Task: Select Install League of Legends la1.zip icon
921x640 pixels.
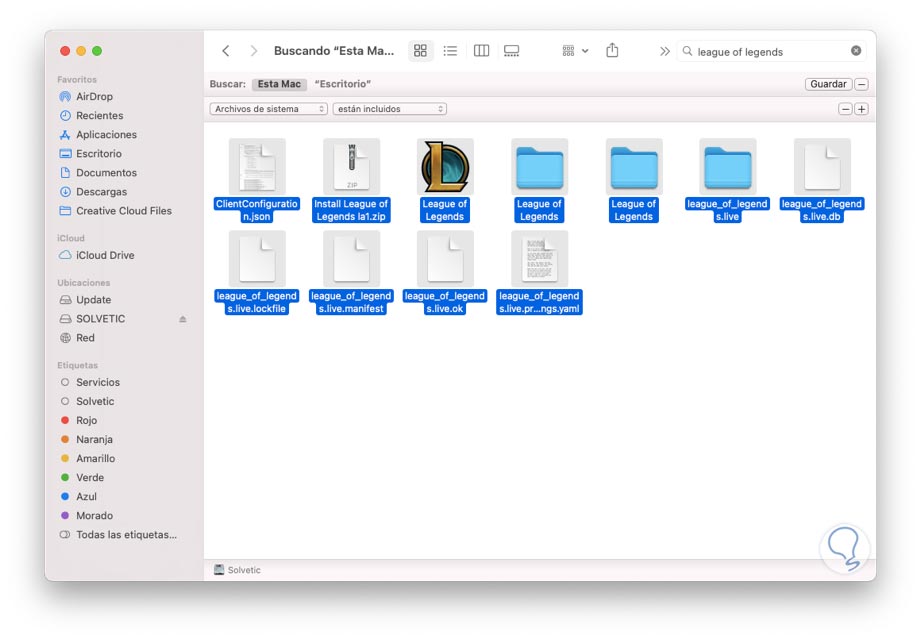Action: [351, 167]
